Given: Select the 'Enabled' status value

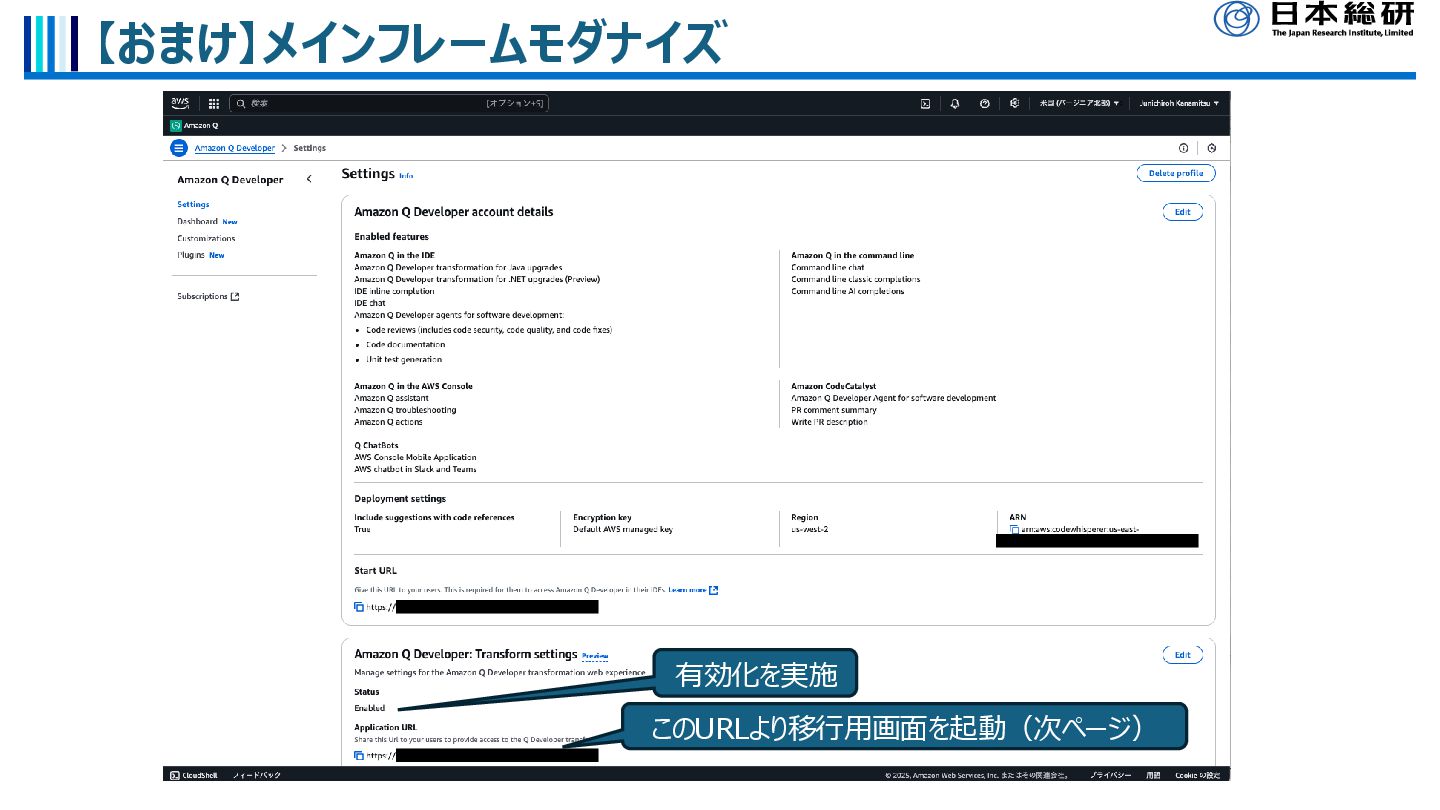Looking at the screenshot, I should click(369, 707).
